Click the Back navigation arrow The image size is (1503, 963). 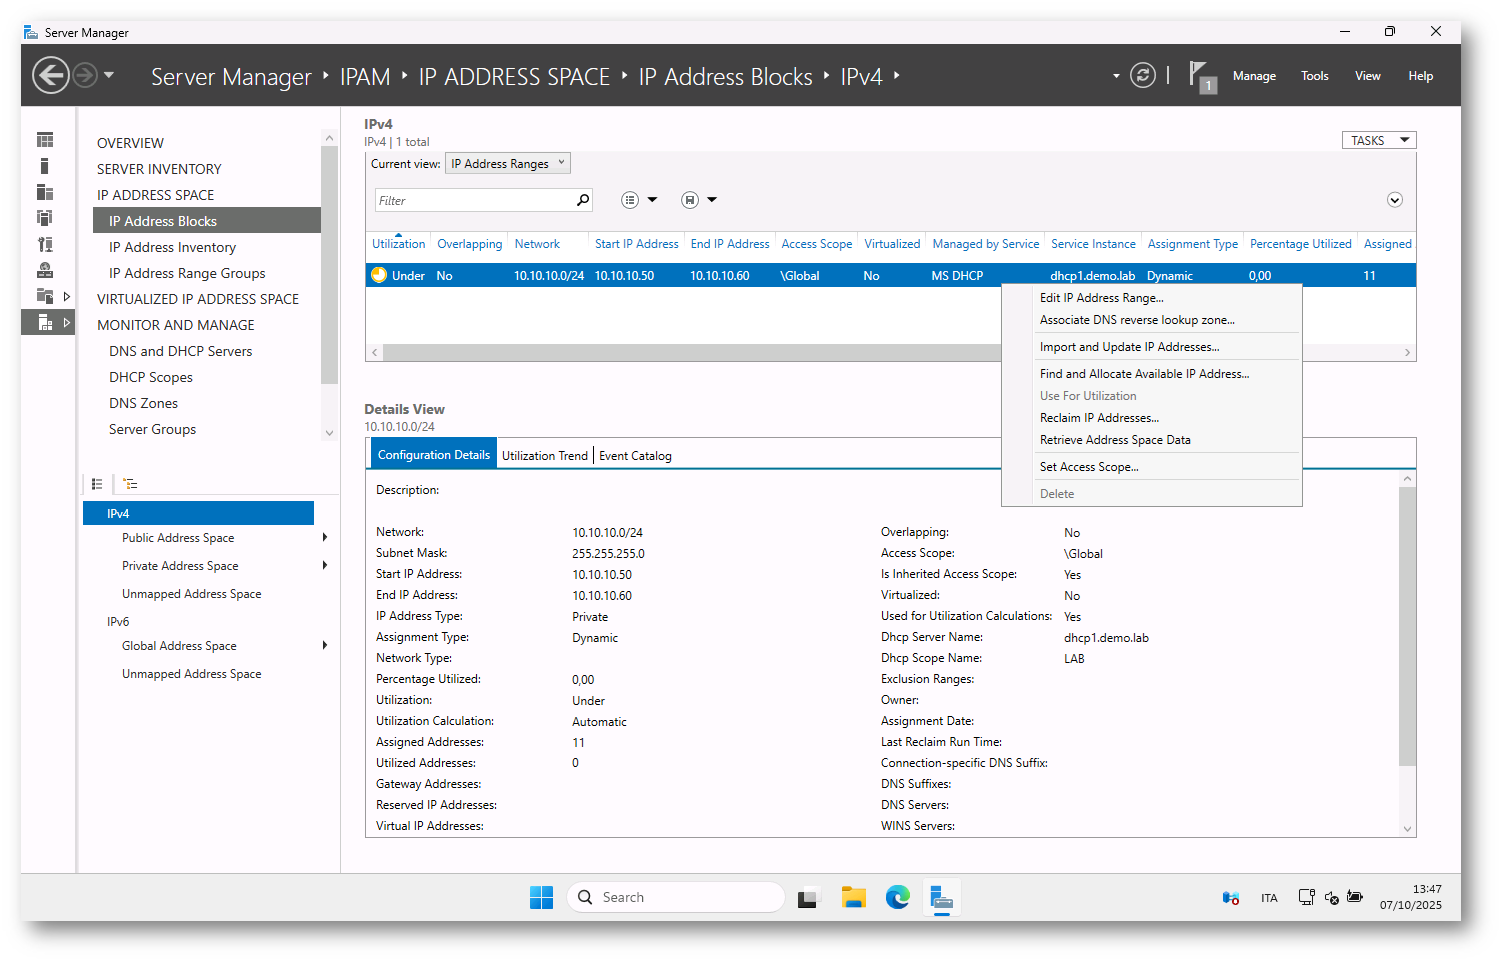point(50,76)
